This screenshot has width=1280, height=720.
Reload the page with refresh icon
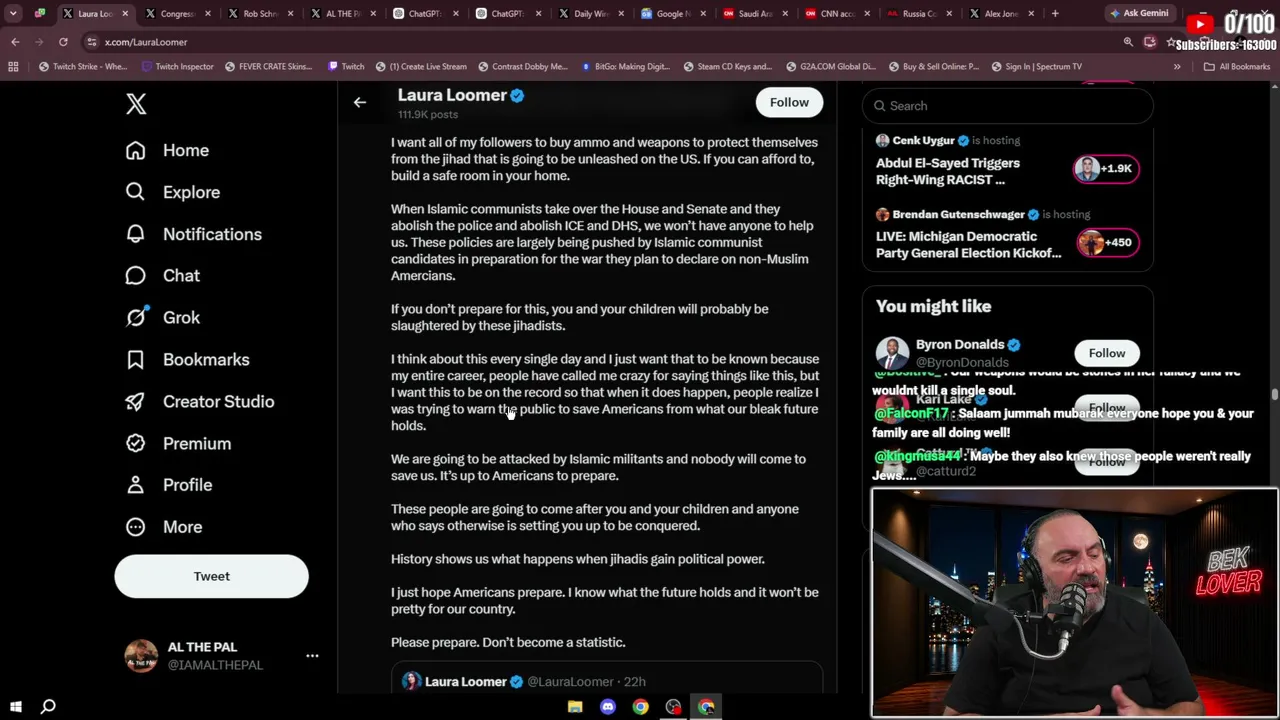63,42
